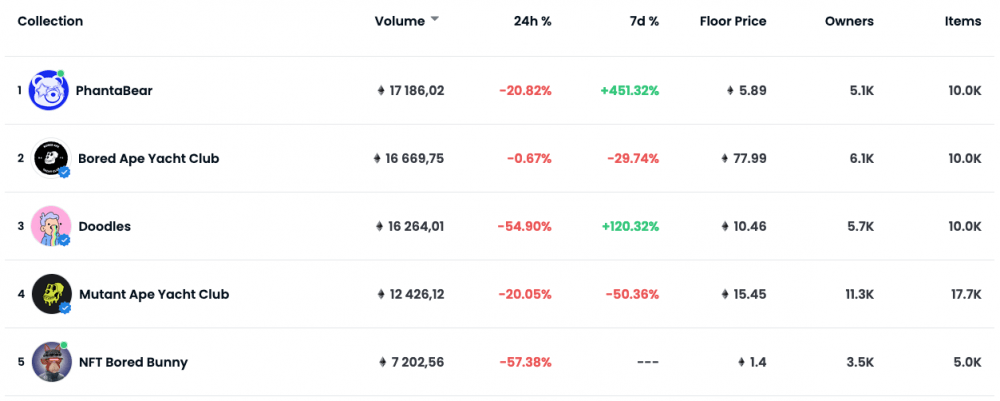The height and width of the screenshot is (401, 1000).
Task: Open the PhantaBear collection avatar
Action: pyautogui.click(x=48, y=91)
